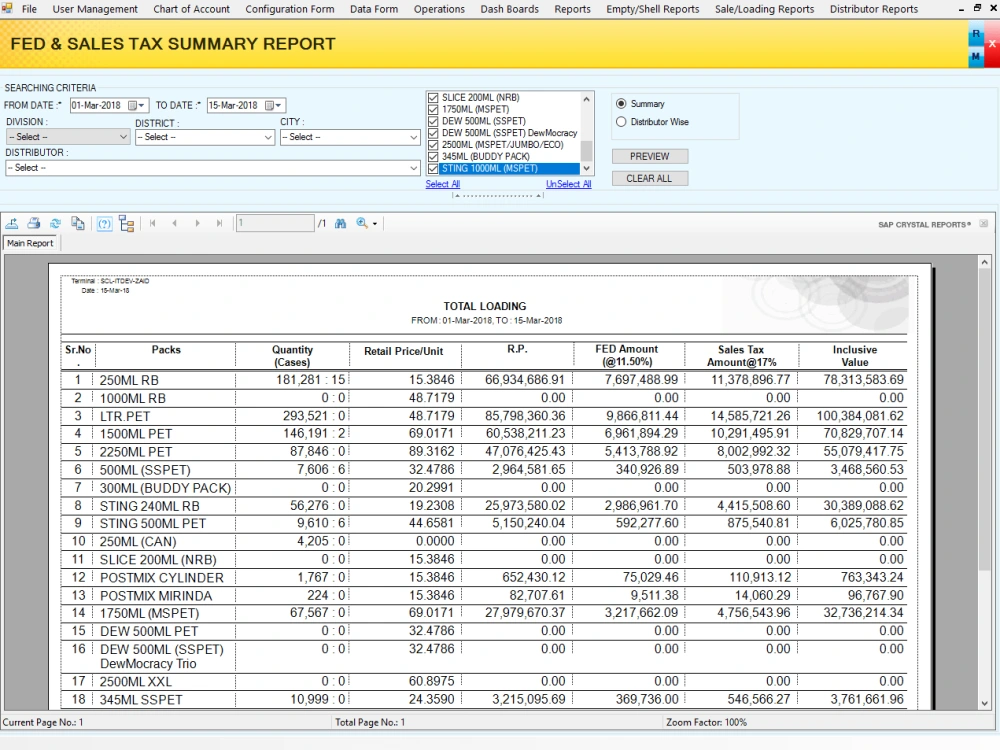Open the Operations menu

[439, 9]
